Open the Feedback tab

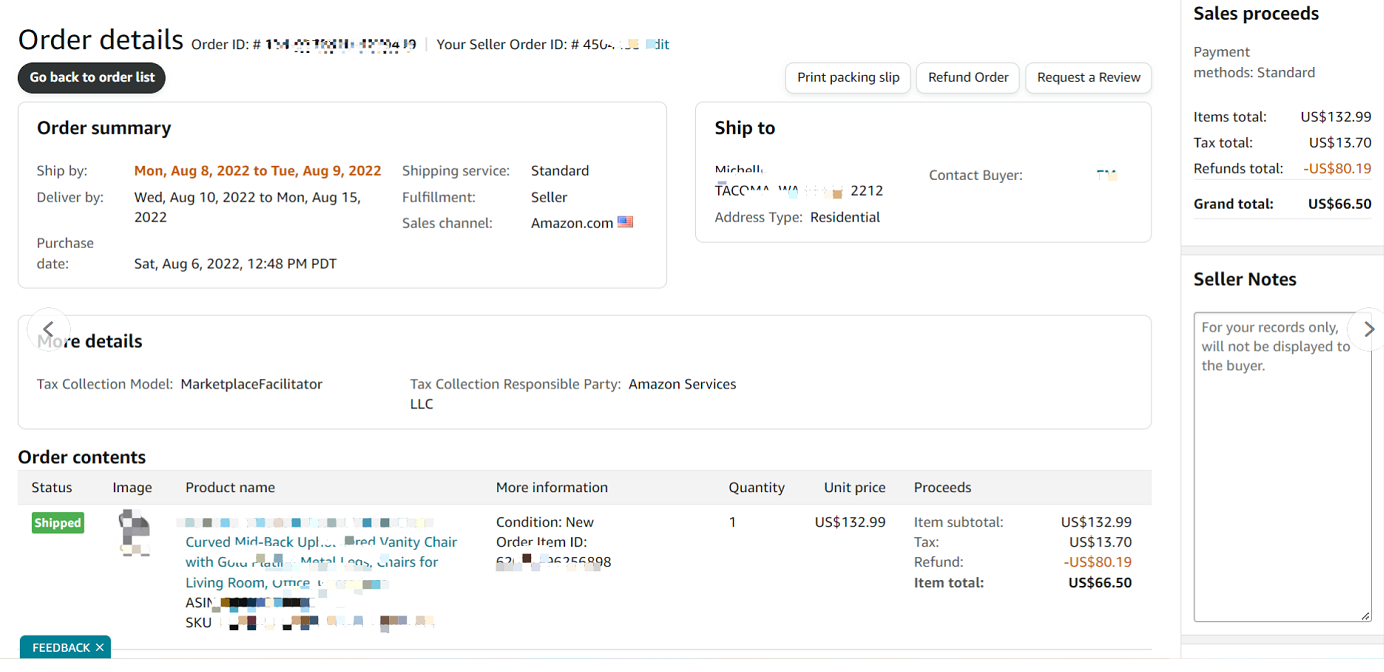[60, 648]
